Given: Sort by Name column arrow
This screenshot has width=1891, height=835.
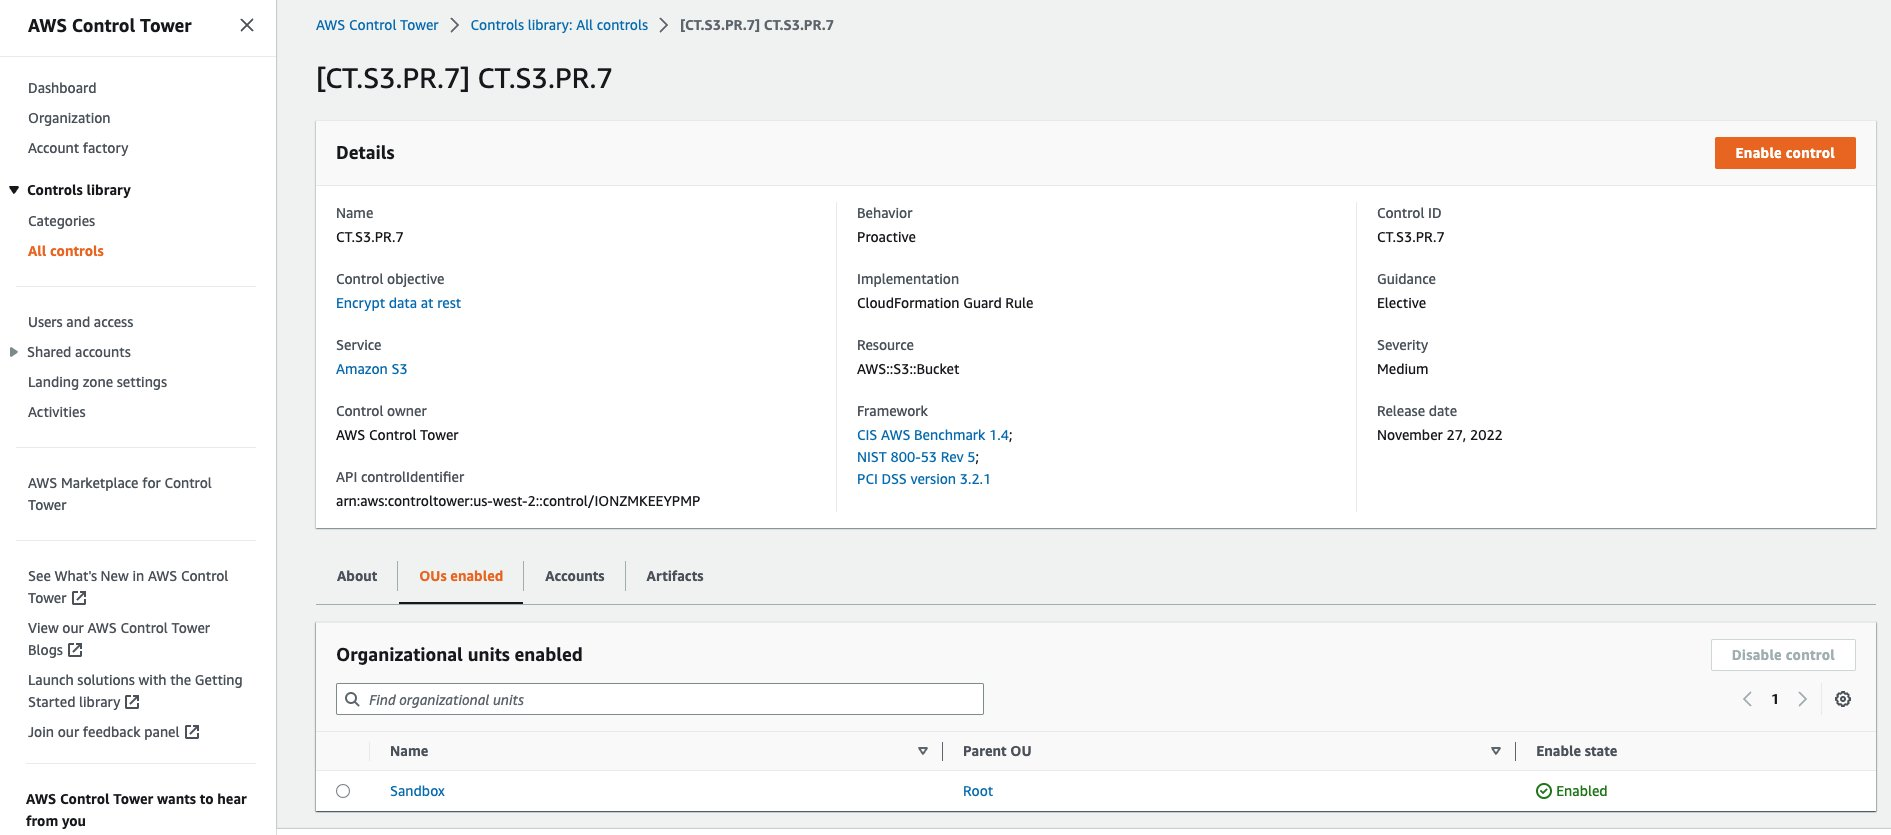Looking at the screenshot, I should [922, 751].
